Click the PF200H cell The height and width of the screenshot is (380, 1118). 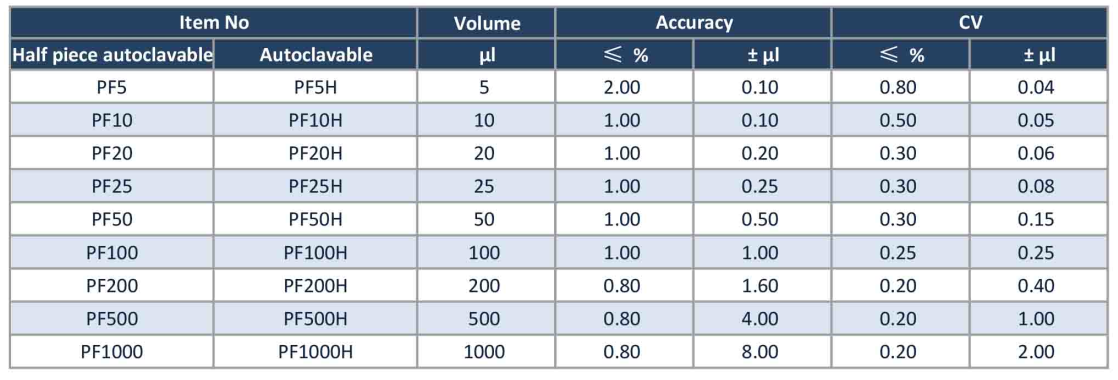click(x=315, y=285)
